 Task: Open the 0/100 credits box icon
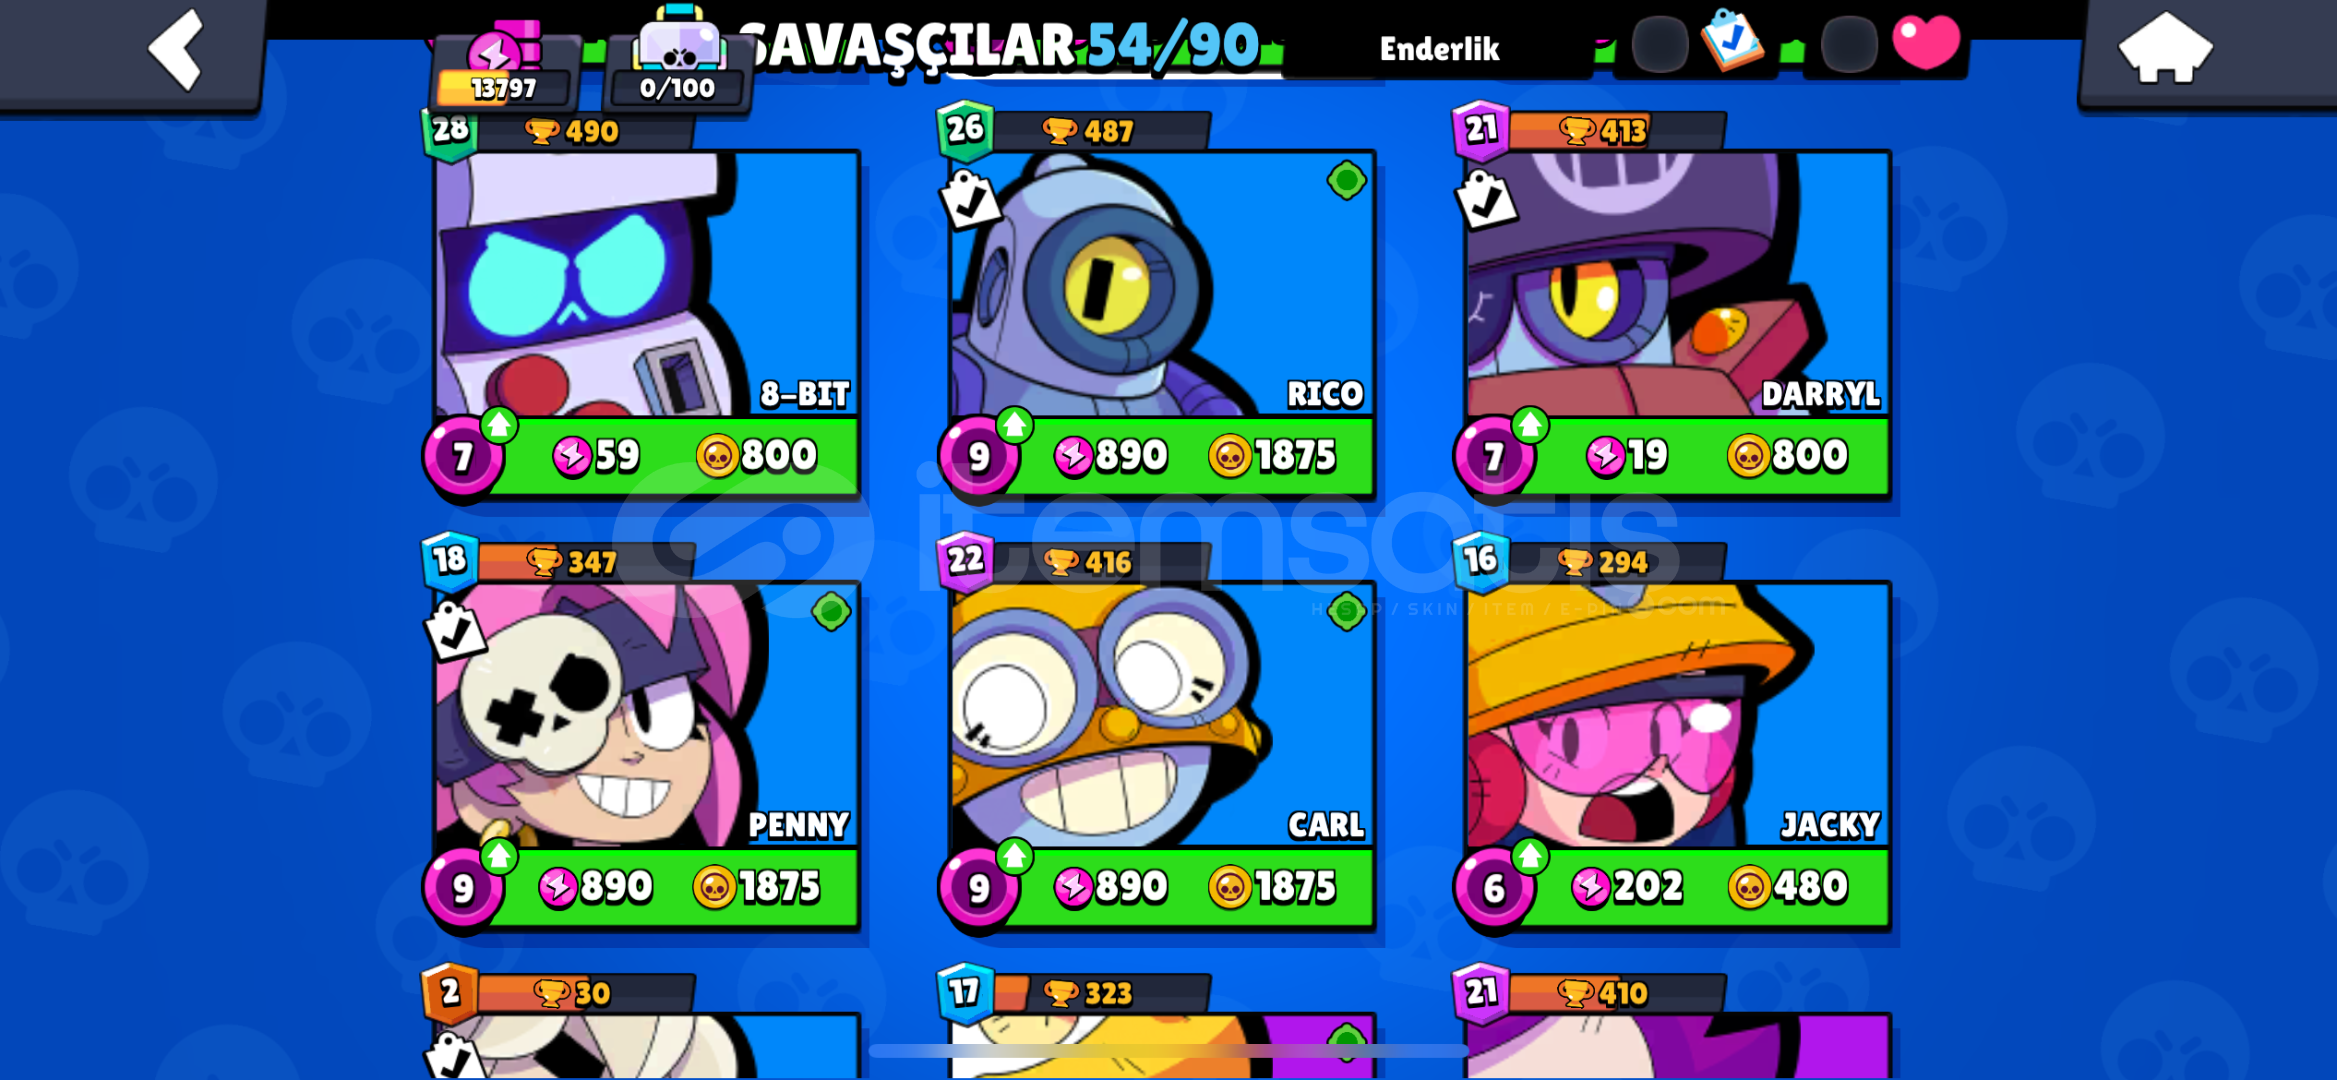click(678, 62)
